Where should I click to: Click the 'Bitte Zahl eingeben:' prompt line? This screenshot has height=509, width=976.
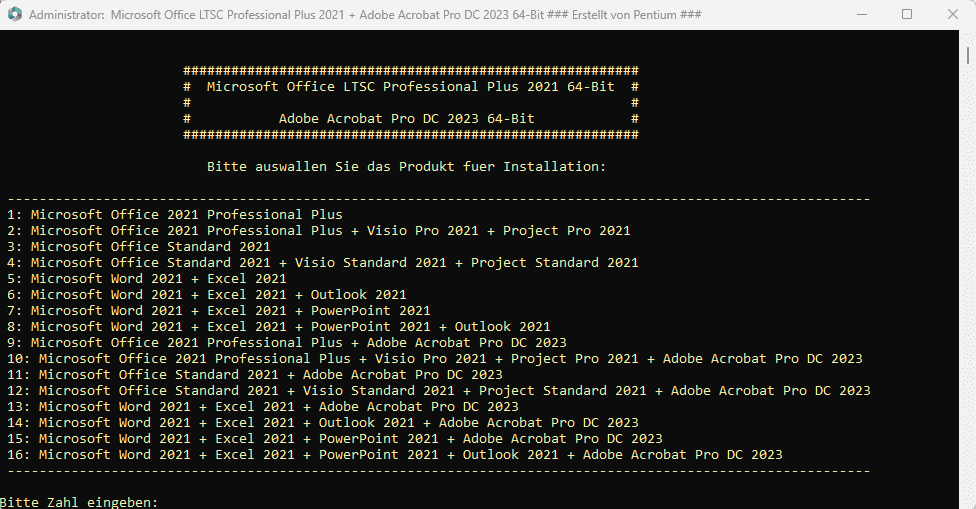(79, 502)
